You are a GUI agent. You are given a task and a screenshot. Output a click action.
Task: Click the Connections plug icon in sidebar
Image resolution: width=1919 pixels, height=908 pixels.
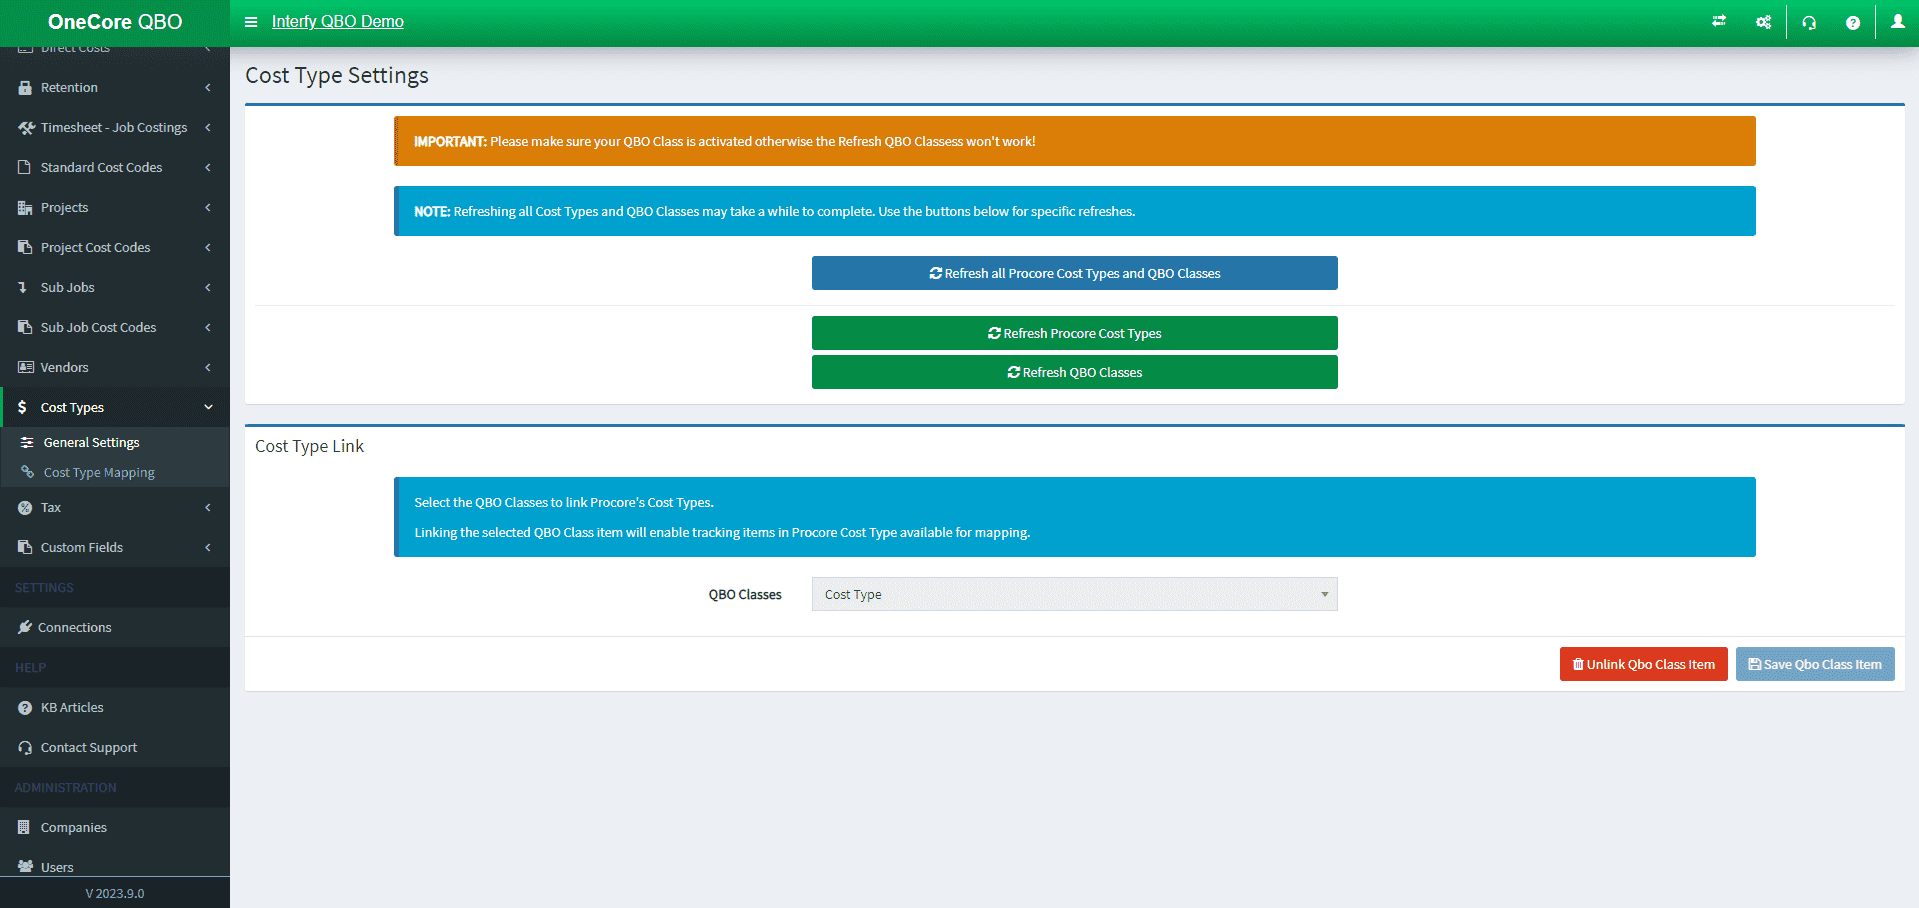pos(25,627)
